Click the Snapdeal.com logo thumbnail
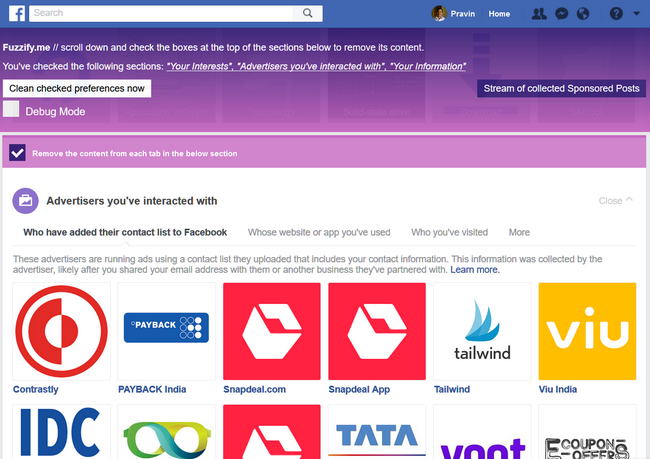Screen dimensions: 650x459 point(272,331)
